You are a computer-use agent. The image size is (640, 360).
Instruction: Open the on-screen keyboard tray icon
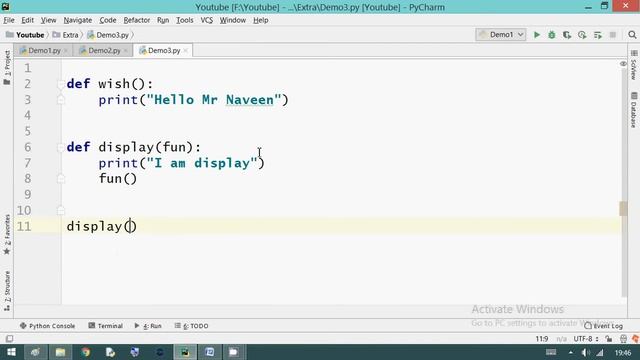coord(551,352)
